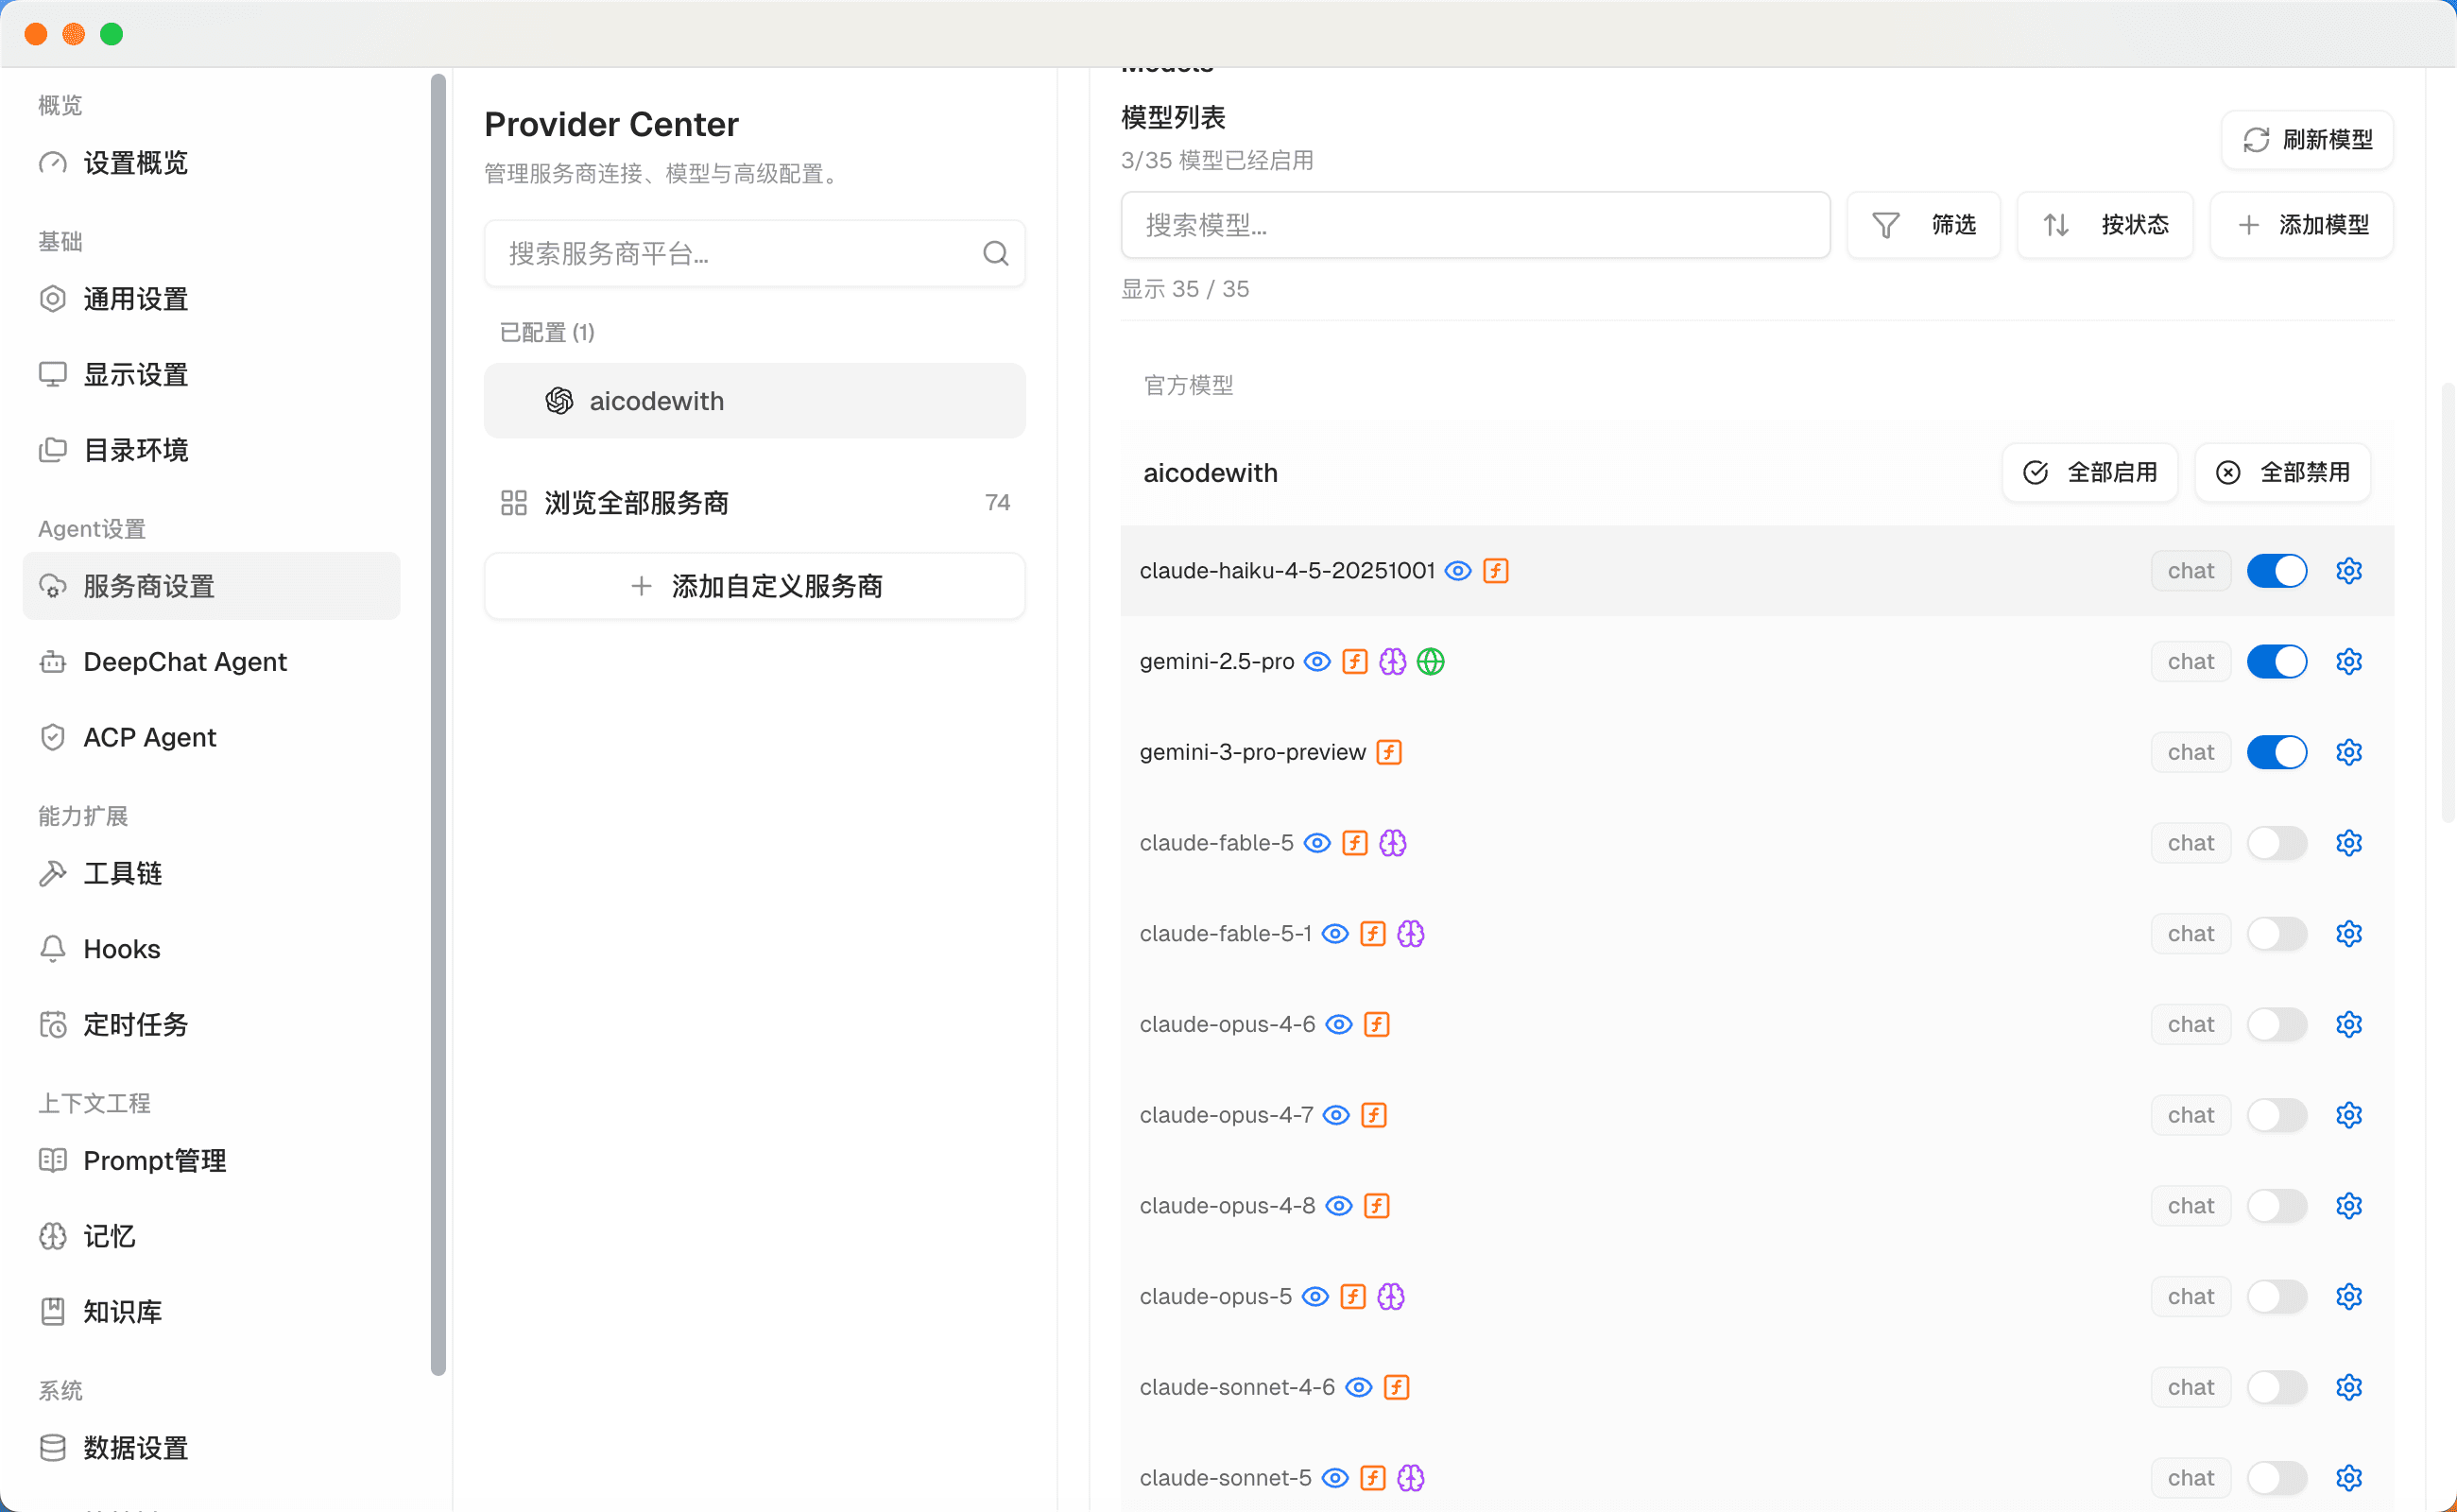The width and height of the screenshot is (2457, 1512).
Task: Click the 刷新模型 button
Action: point(2306,140)
